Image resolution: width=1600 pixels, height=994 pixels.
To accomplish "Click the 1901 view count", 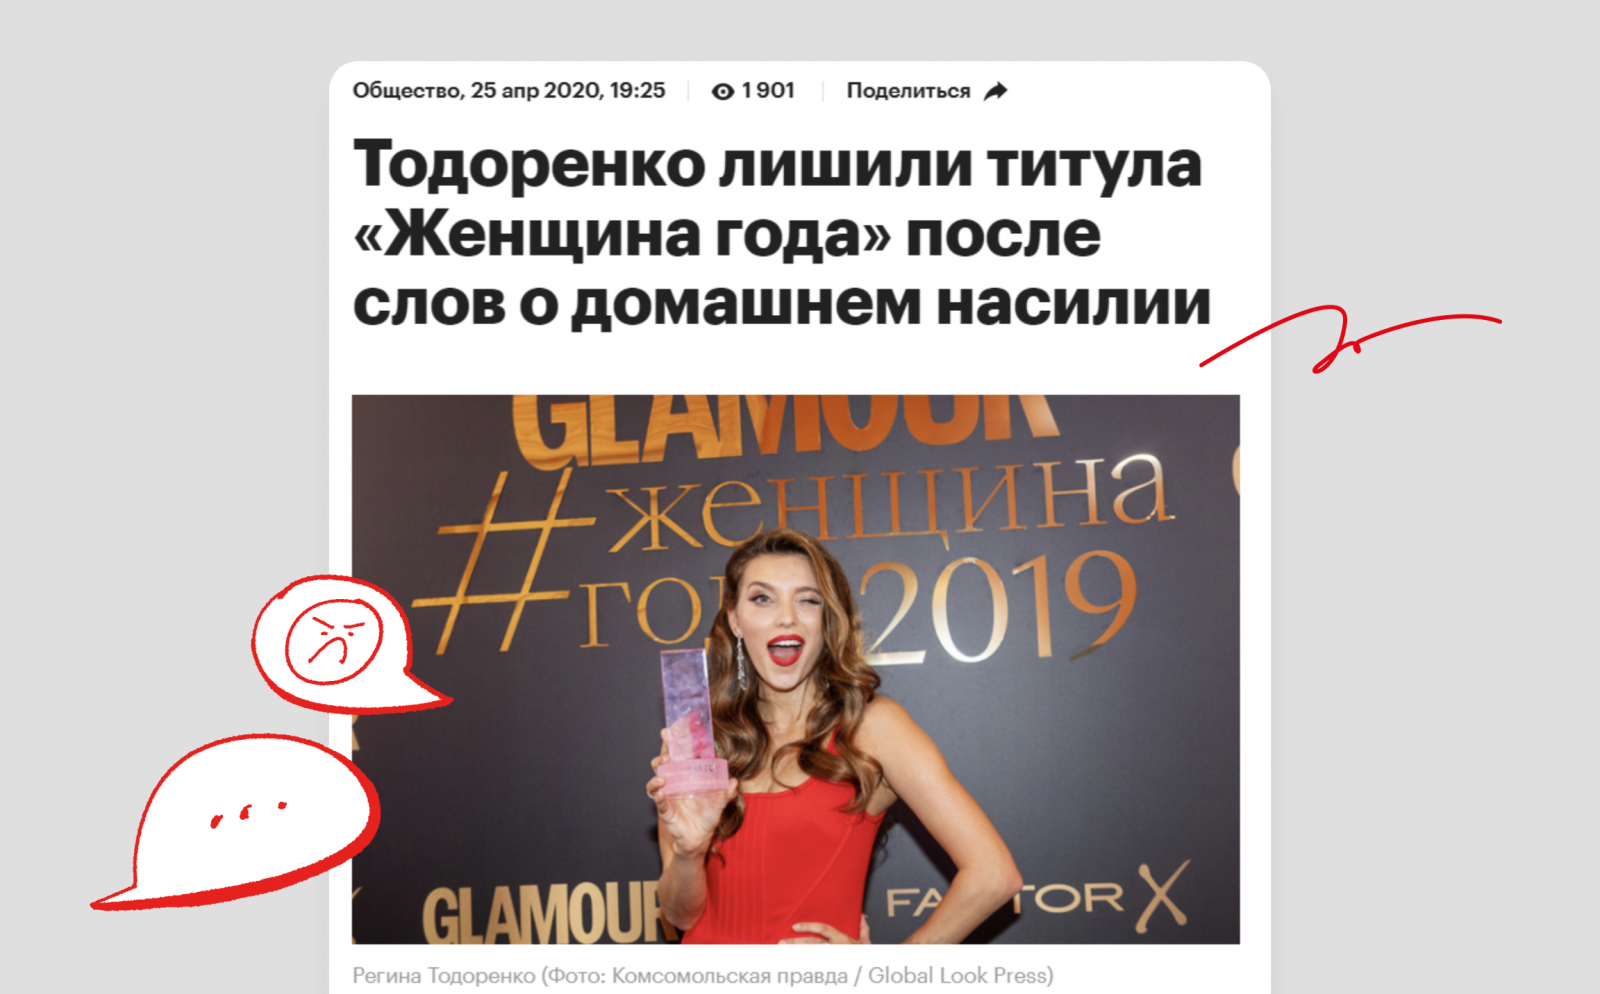I will click(x=768, y=91).
